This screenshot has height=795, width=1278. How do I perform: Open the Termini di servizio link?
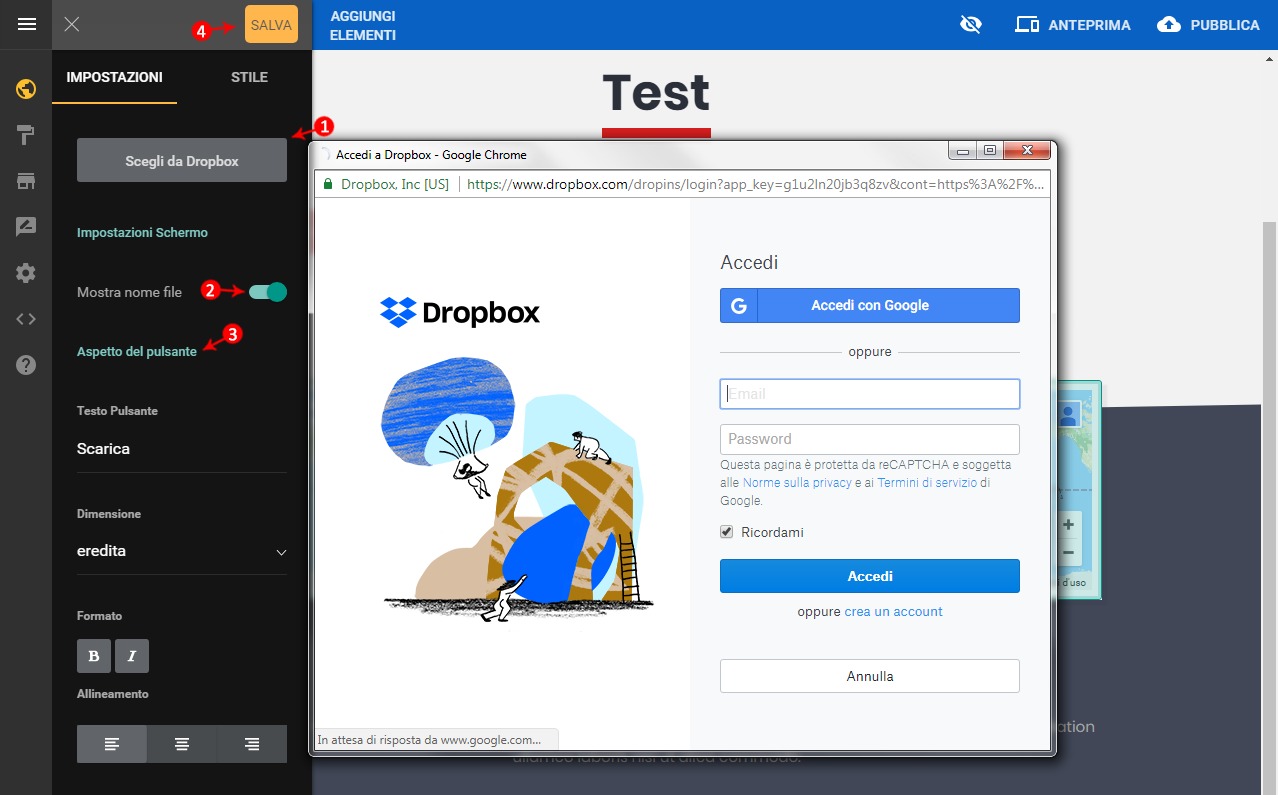pos(926,483)
